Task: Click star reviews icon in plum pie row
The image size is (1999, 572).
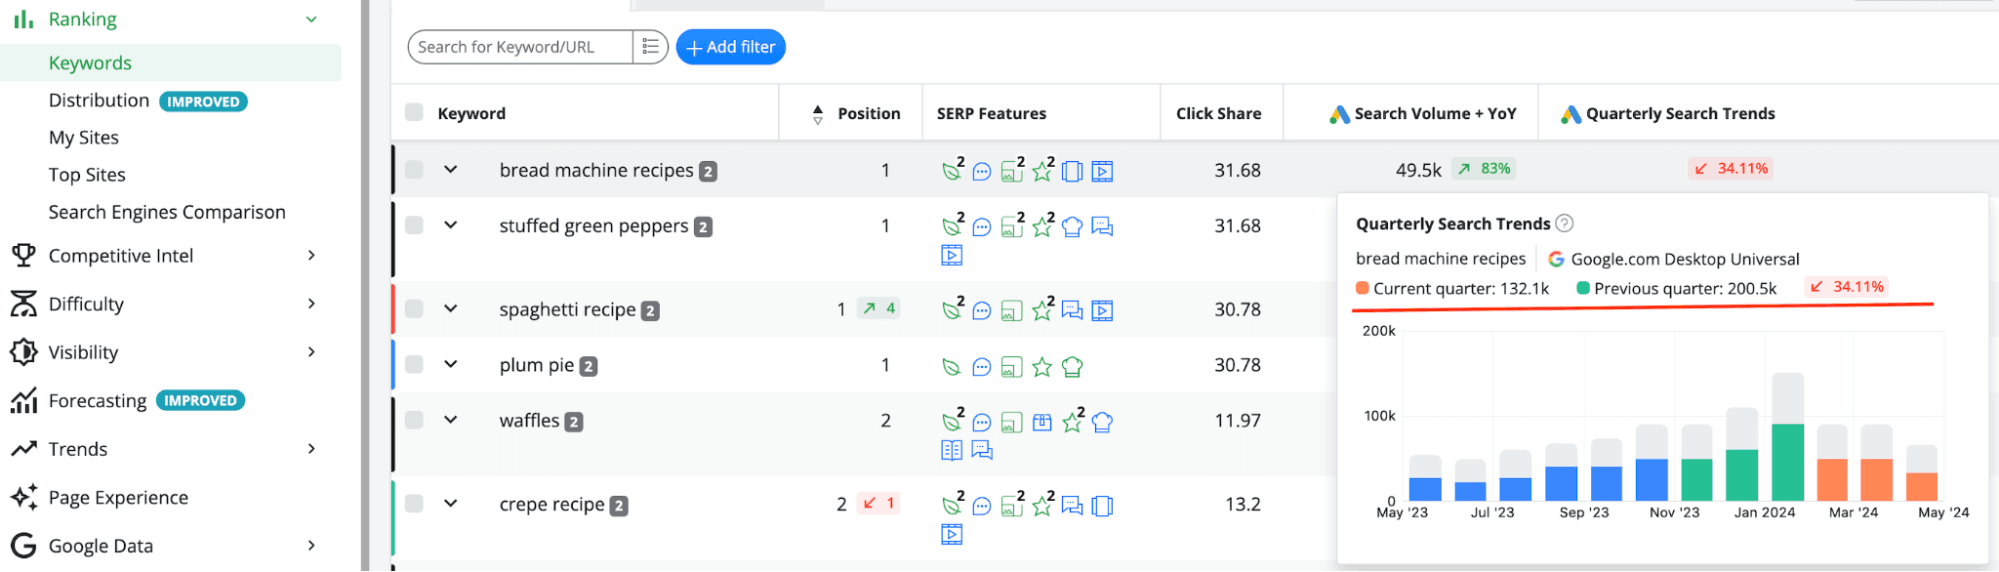Action: [x=1042, y=367]
